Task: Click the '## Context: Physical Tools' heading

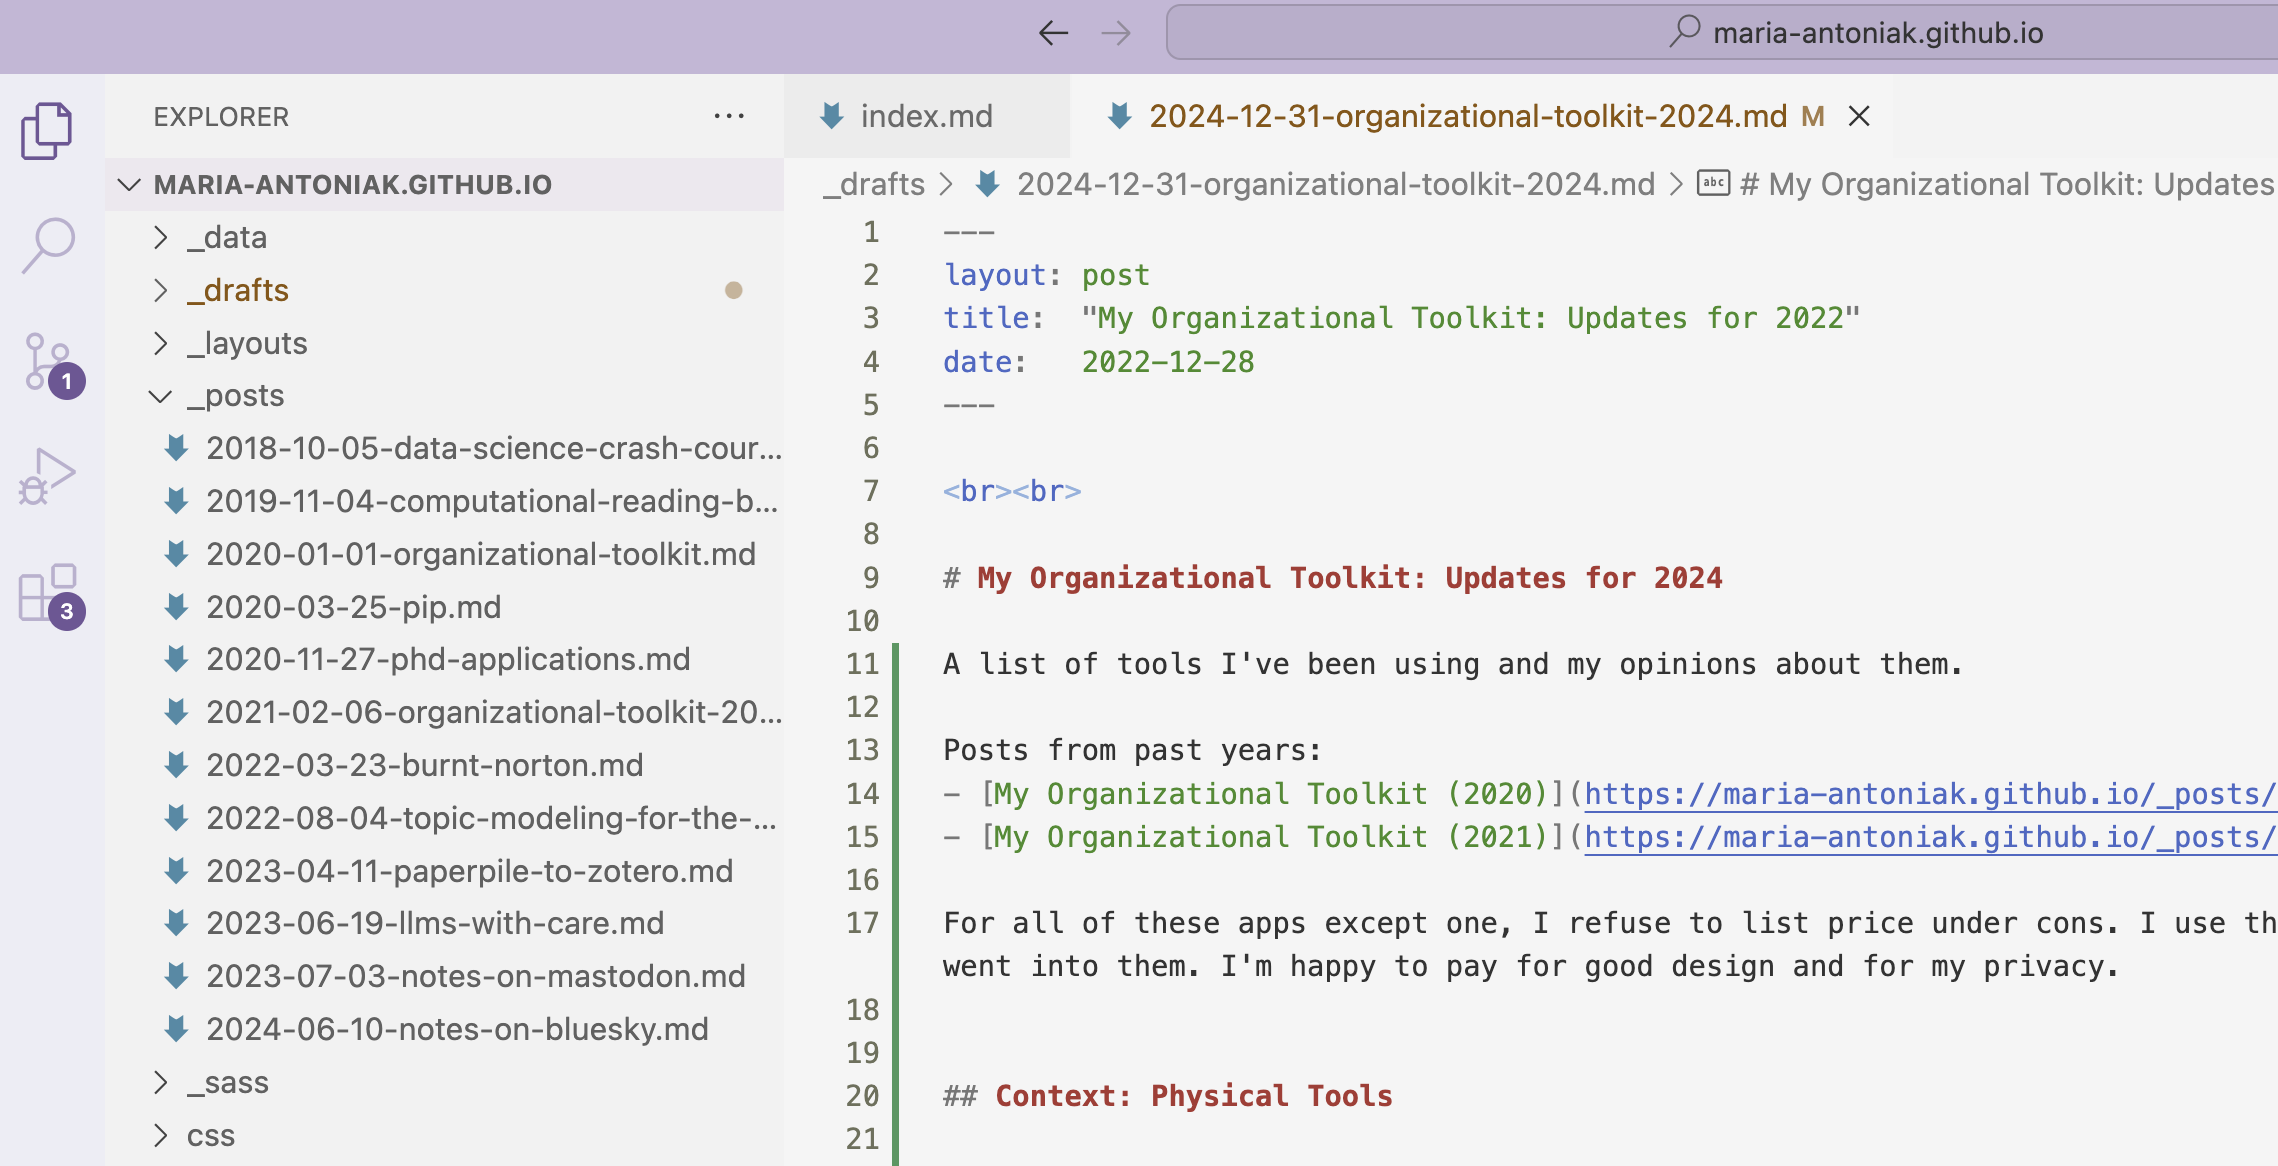Action: coord(1168,1096)
